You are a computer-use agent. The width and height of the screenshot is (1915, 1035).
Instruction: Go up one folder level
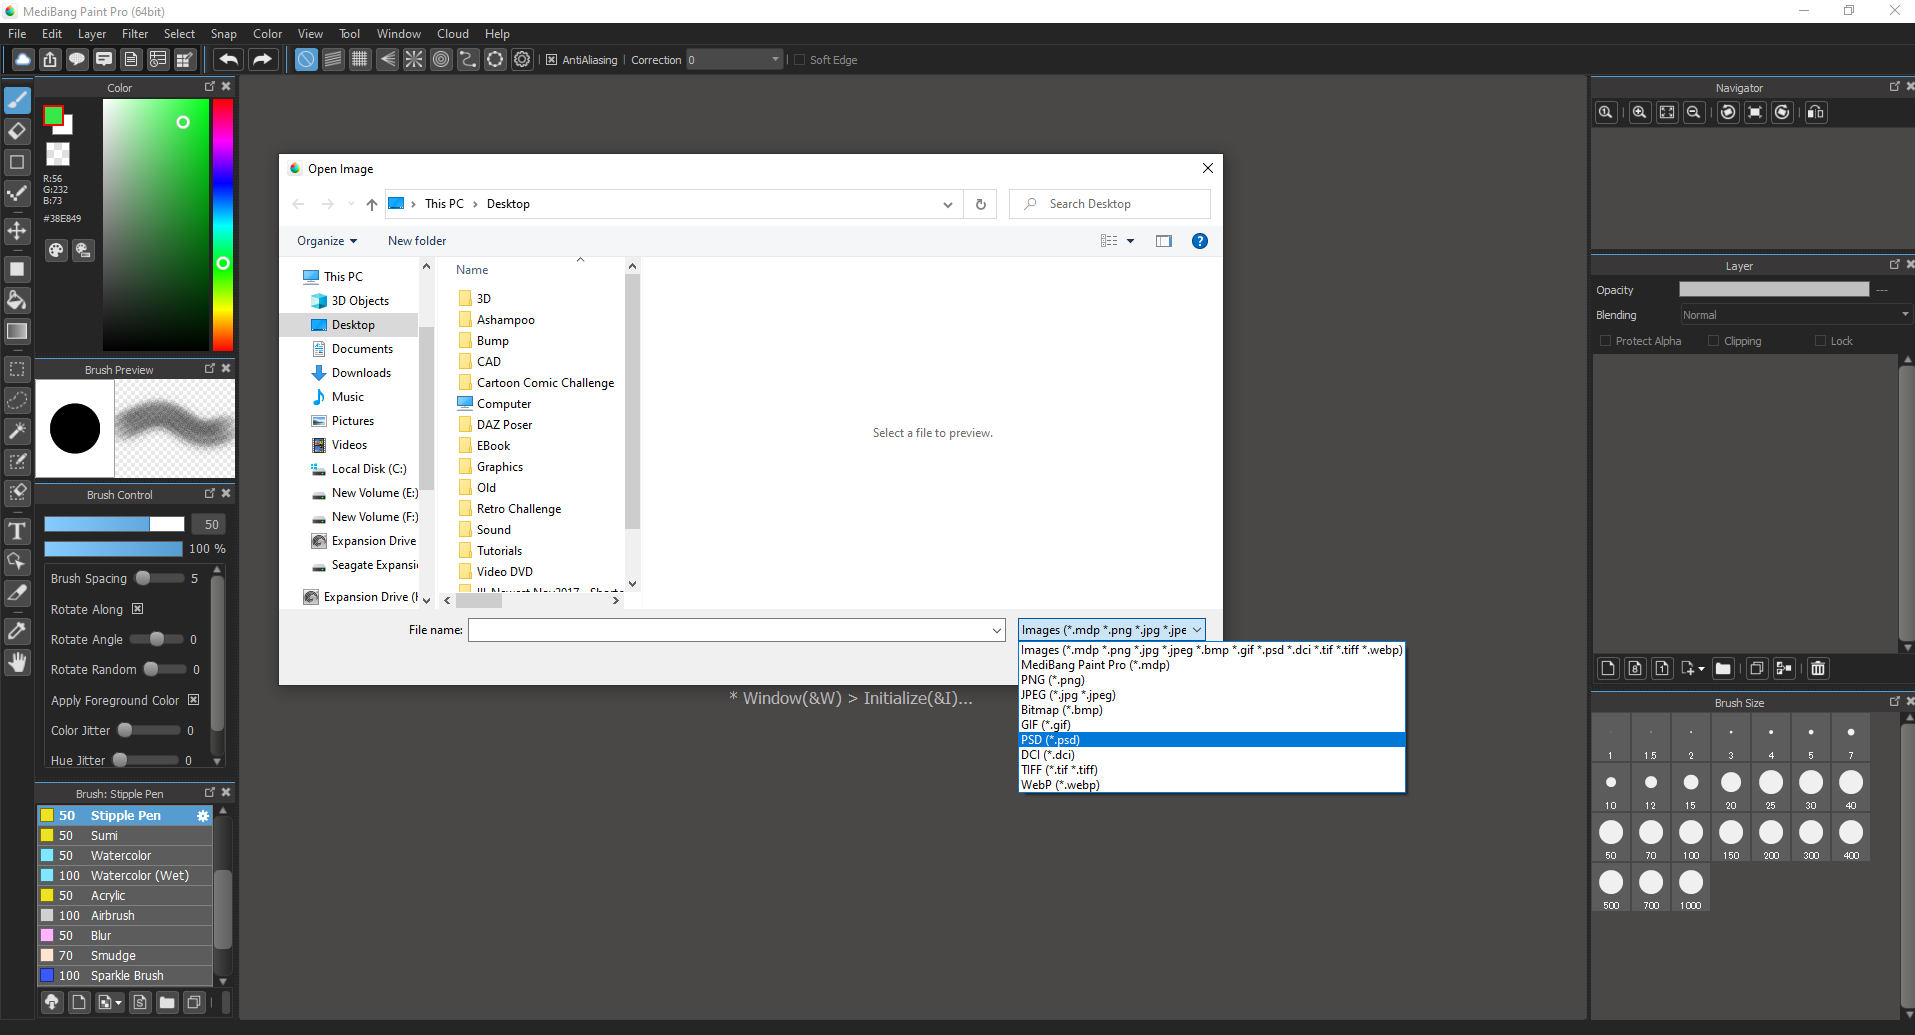point(372,204)
